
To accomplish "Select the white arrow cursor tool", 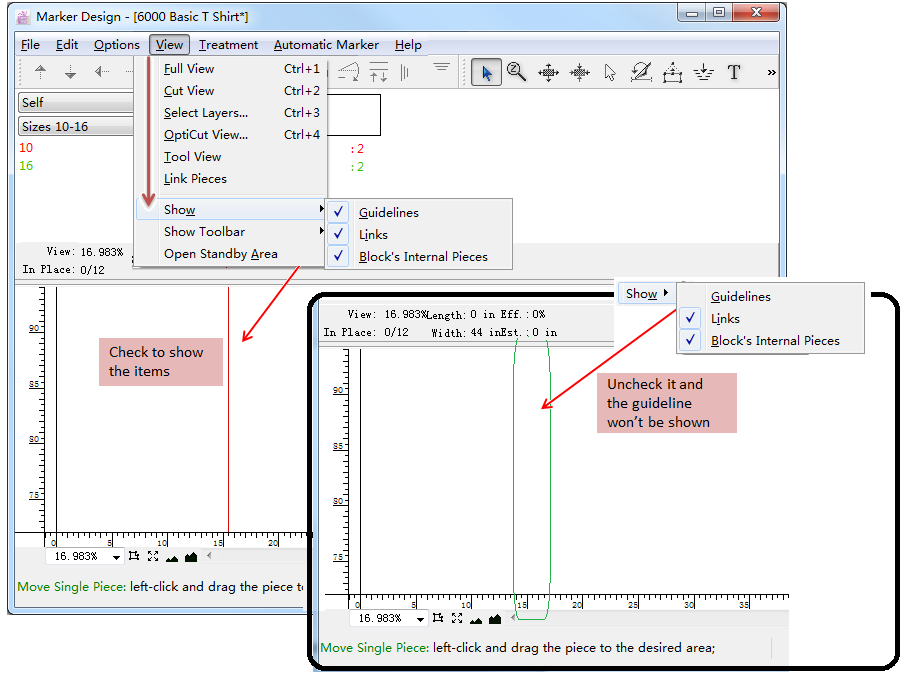I will click(x=610, y=72).
